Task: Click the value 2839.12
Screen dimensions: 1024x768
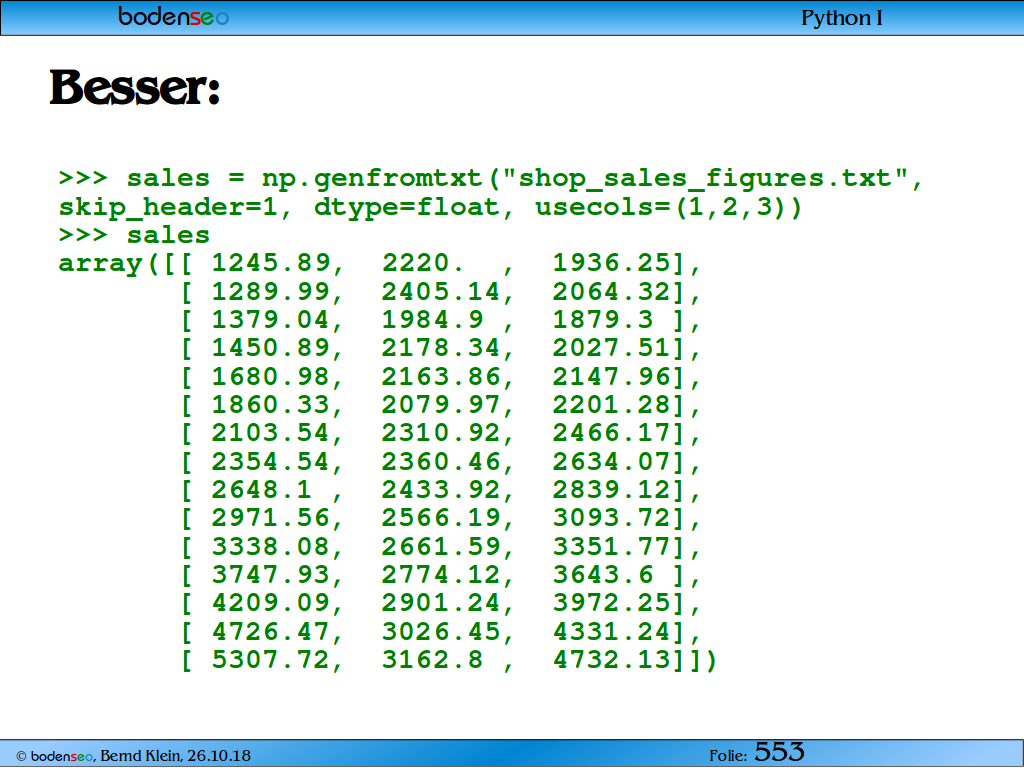Action: pyautogui.click(x=612, y=489)
